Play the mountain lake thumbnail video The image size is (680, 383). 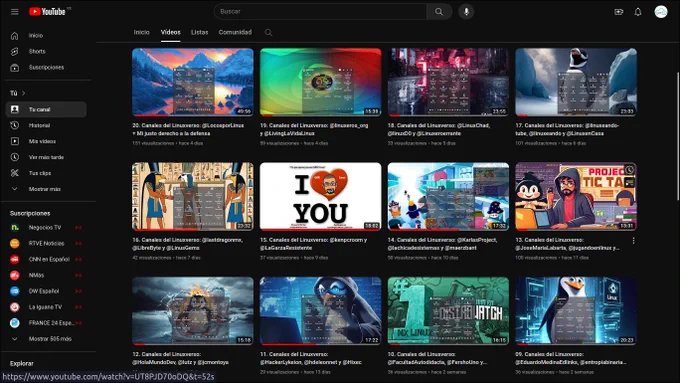coord(193,82)
